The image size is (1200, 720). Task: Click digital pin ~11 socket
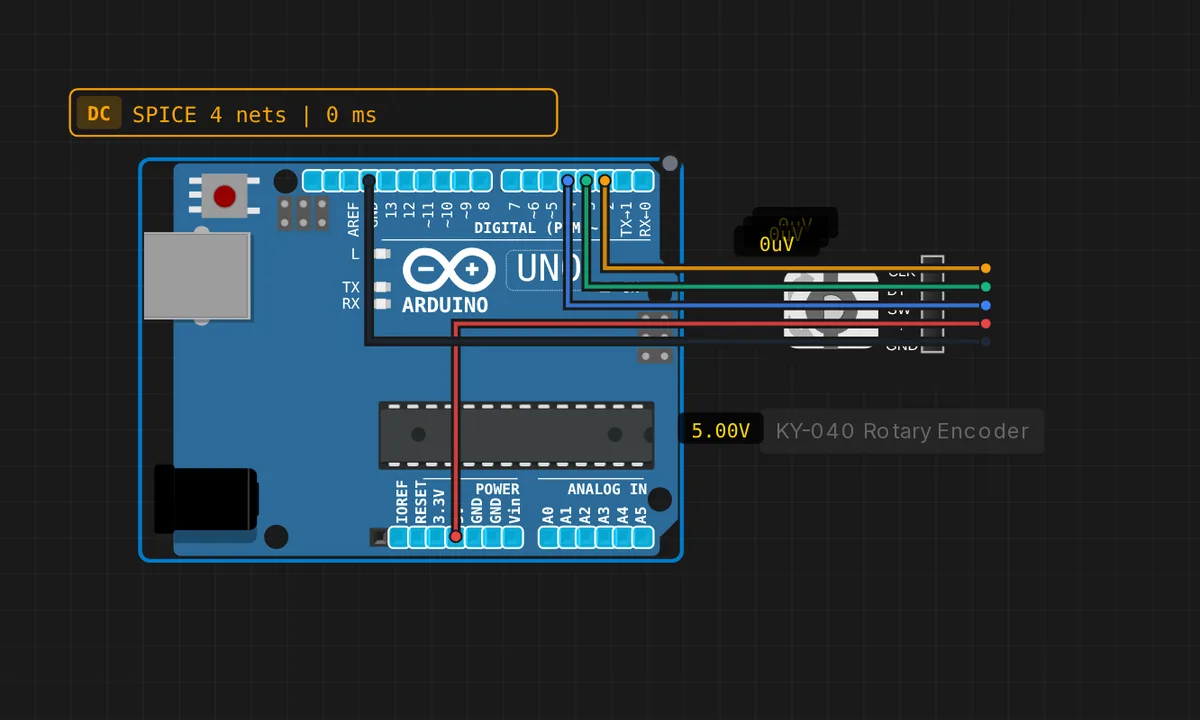point(425,181)
